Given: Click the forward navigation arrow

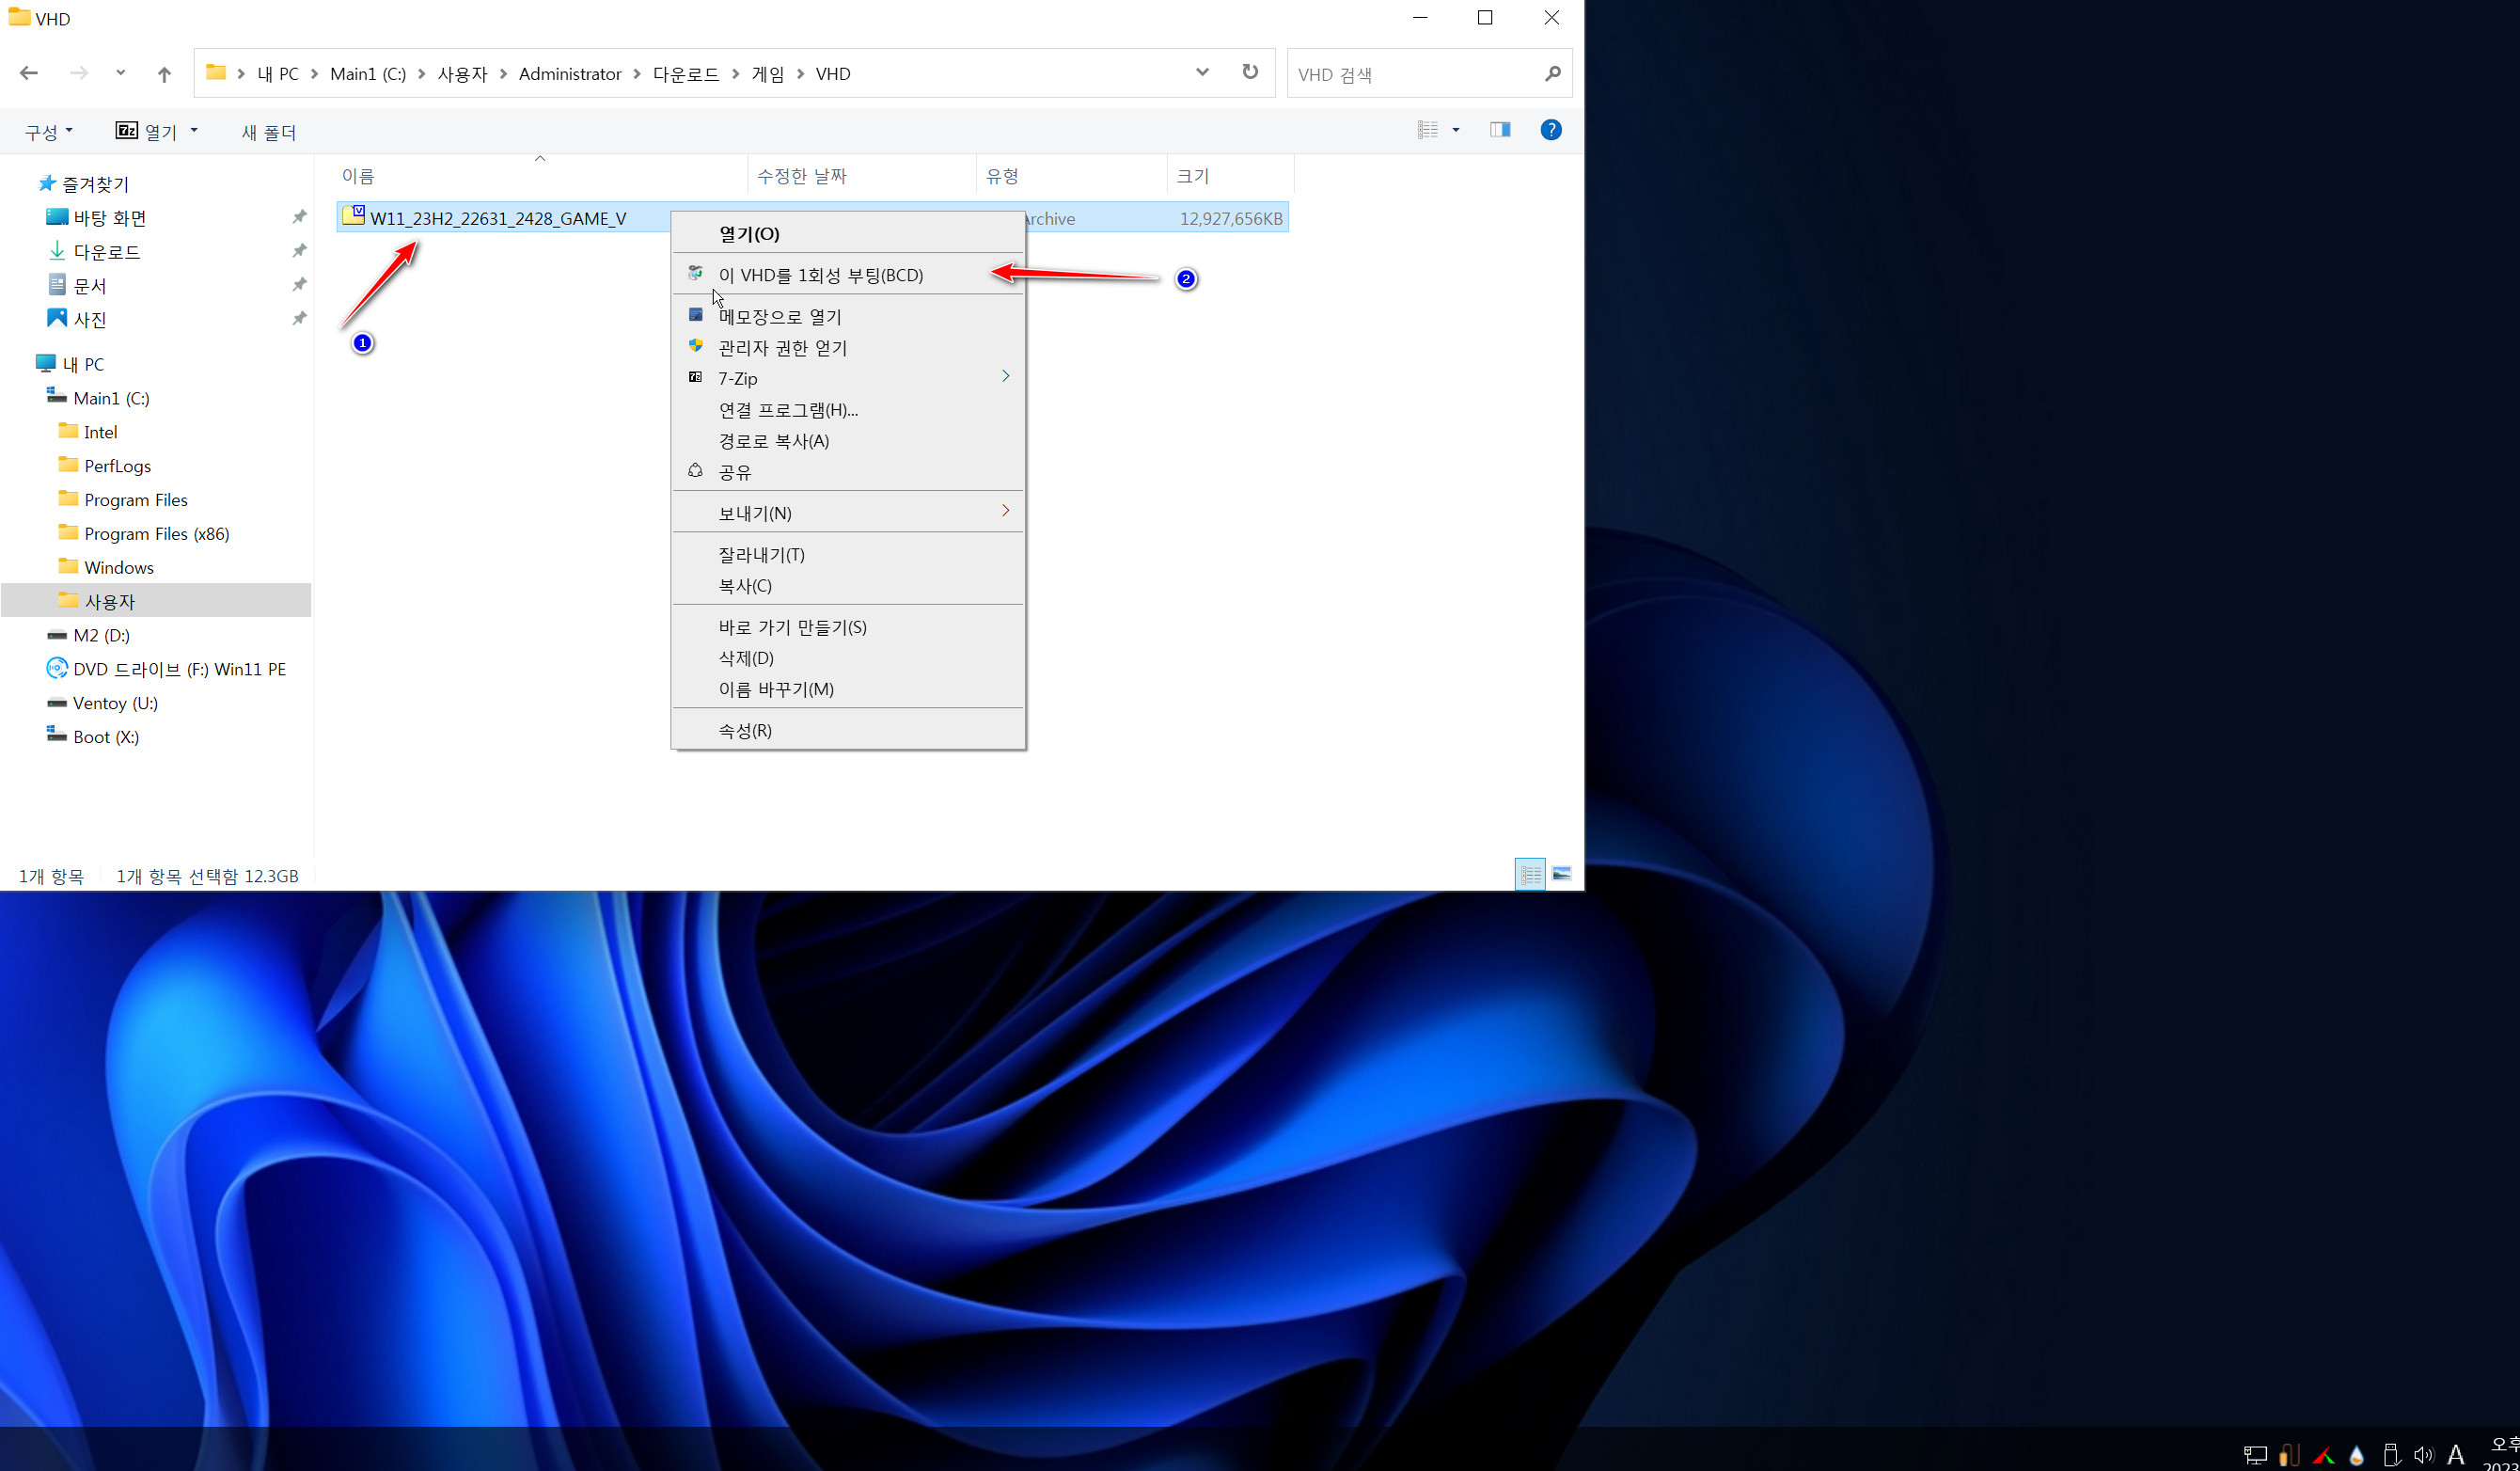Looking at the screenshot, I should click(79, 73).
